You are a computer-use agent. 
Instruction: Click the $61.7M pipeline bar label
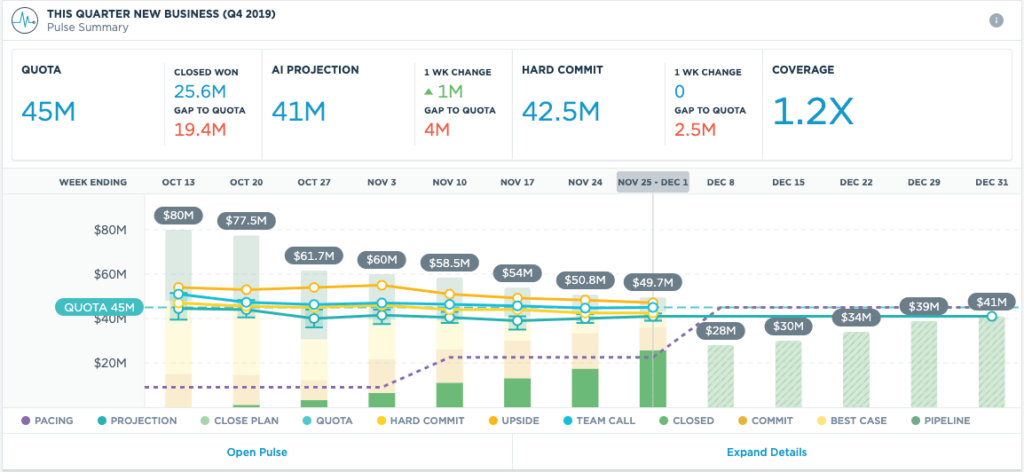pyautogui.click(x=313, y=256)
